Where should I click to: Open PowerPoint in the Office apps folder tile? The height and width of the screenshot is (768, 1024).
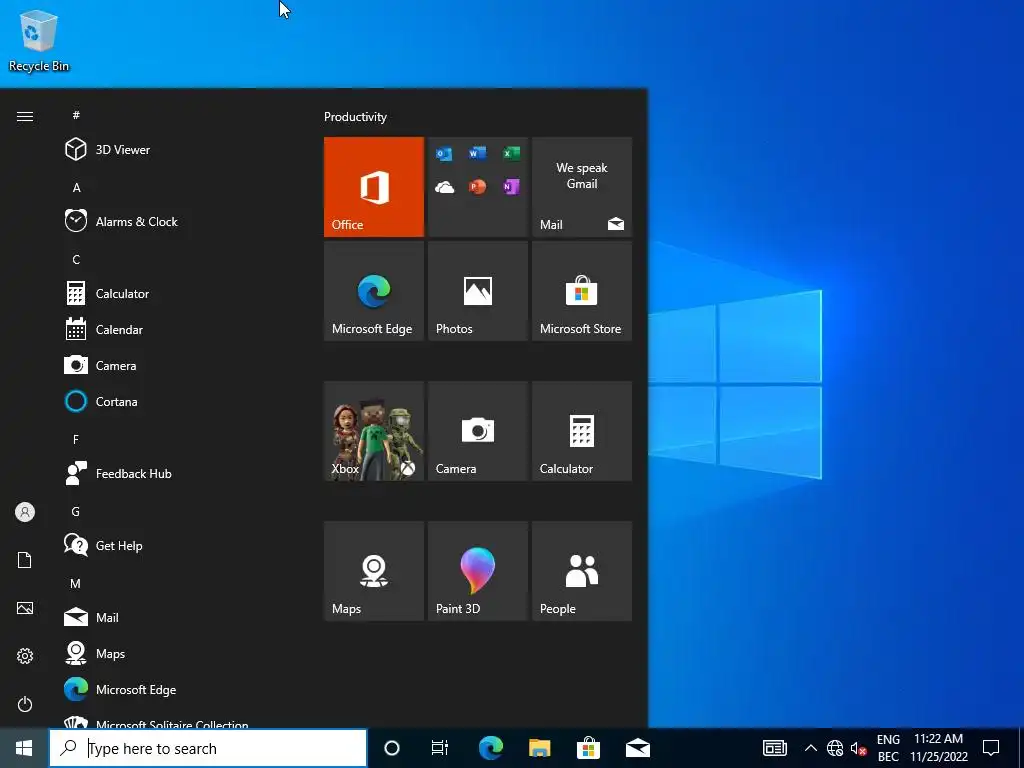click(477, 187)
